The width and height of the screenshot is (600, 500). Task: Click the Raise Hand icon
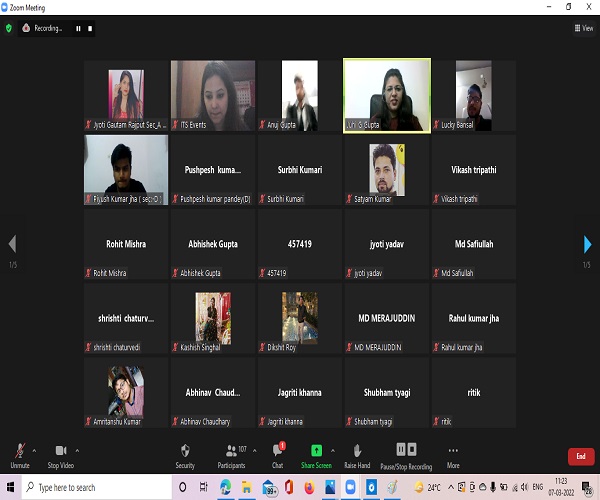357,451
